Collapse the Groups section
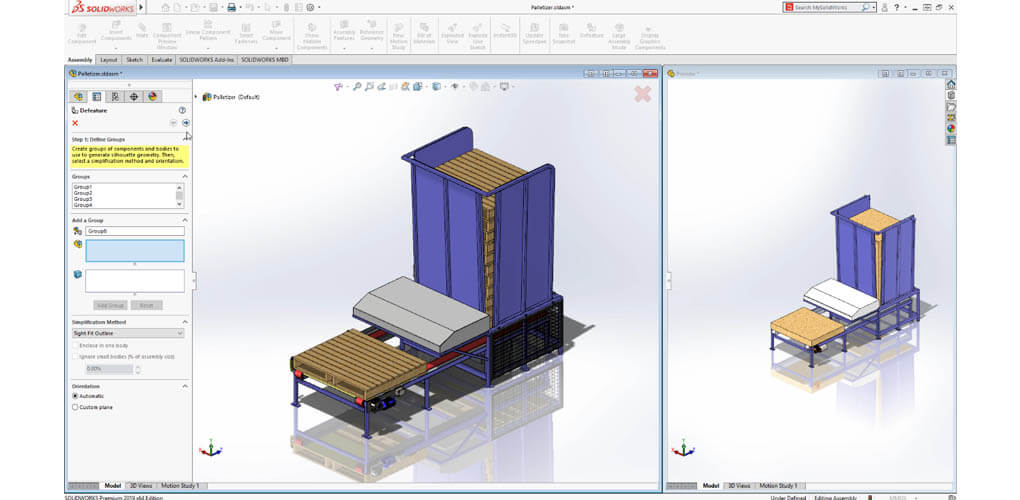 184,176
